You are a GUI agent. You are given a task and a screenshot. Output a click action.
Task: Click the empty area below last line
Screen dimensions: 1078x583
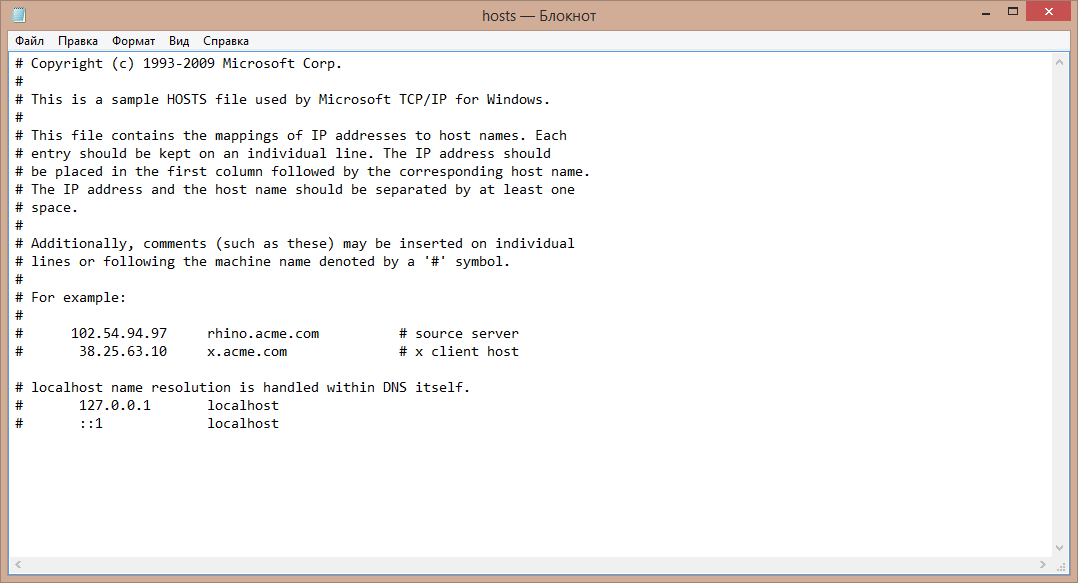tap(529, 495)
